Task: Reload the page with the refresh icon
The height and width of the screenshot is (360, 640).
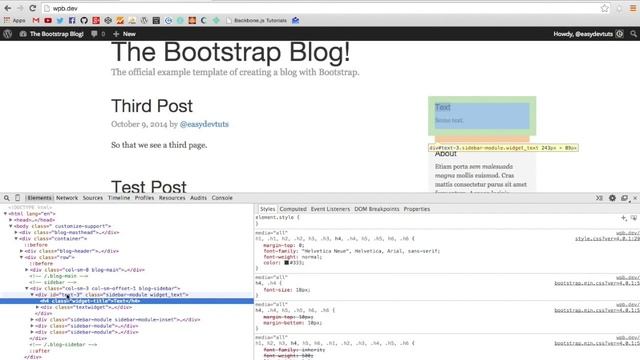Action: 32,8
